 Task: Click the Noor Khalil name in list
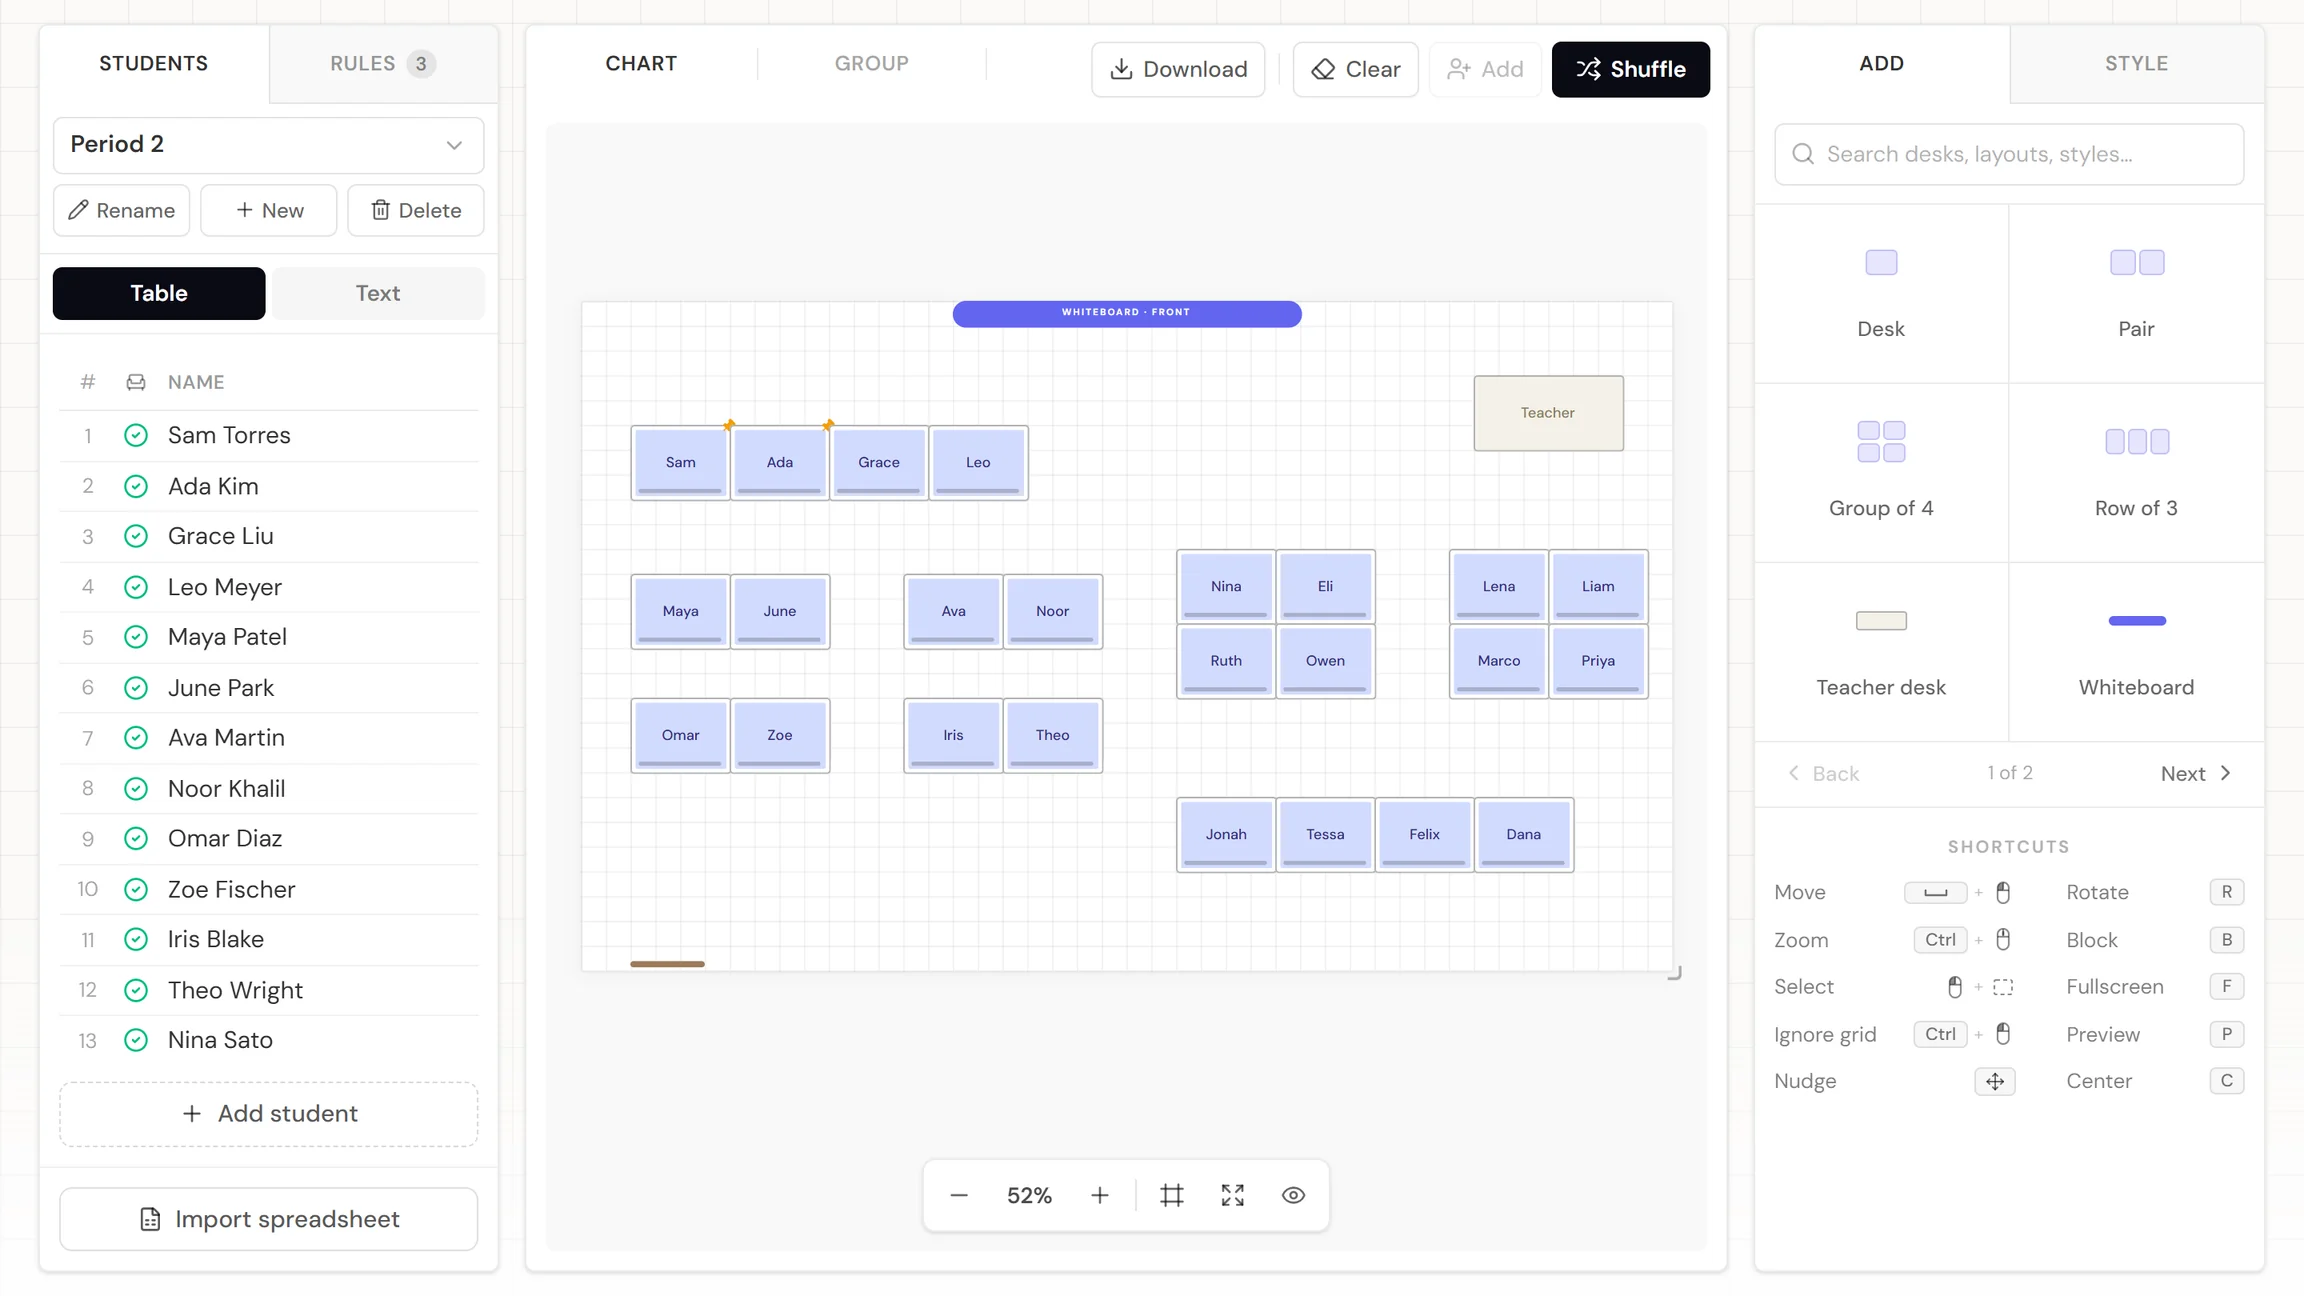(x=227, y=788)
